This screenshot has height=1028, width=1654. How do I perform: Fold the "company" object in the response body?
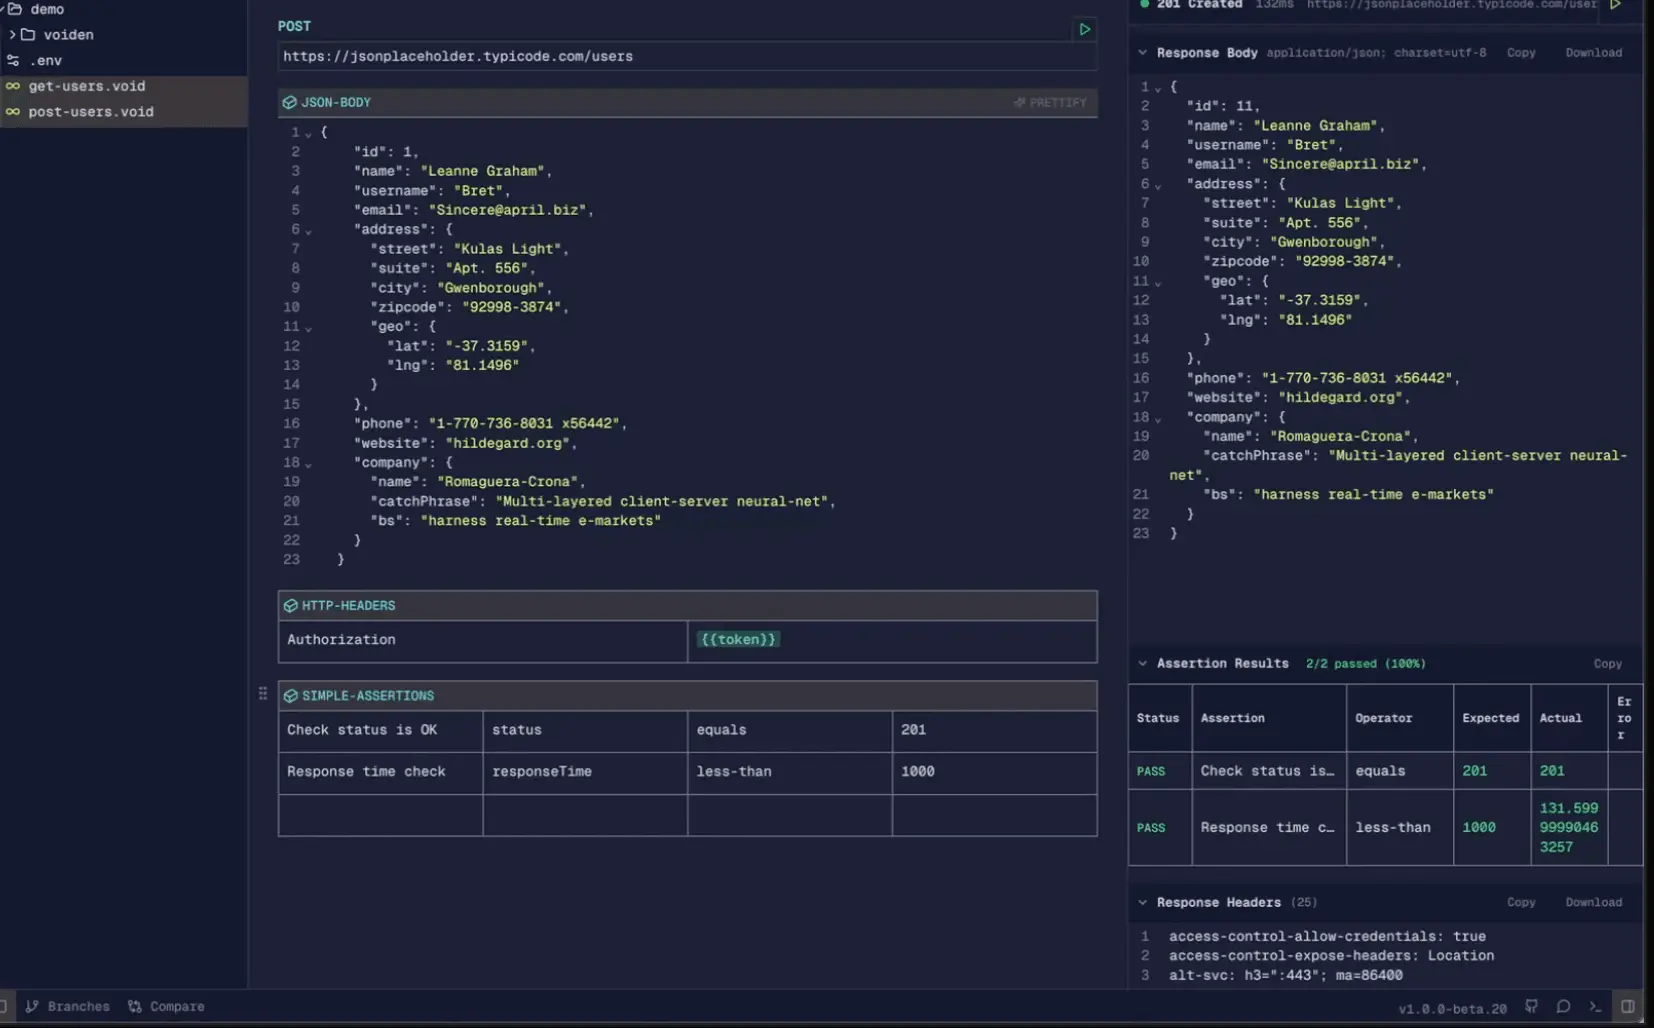[1158, 419]
